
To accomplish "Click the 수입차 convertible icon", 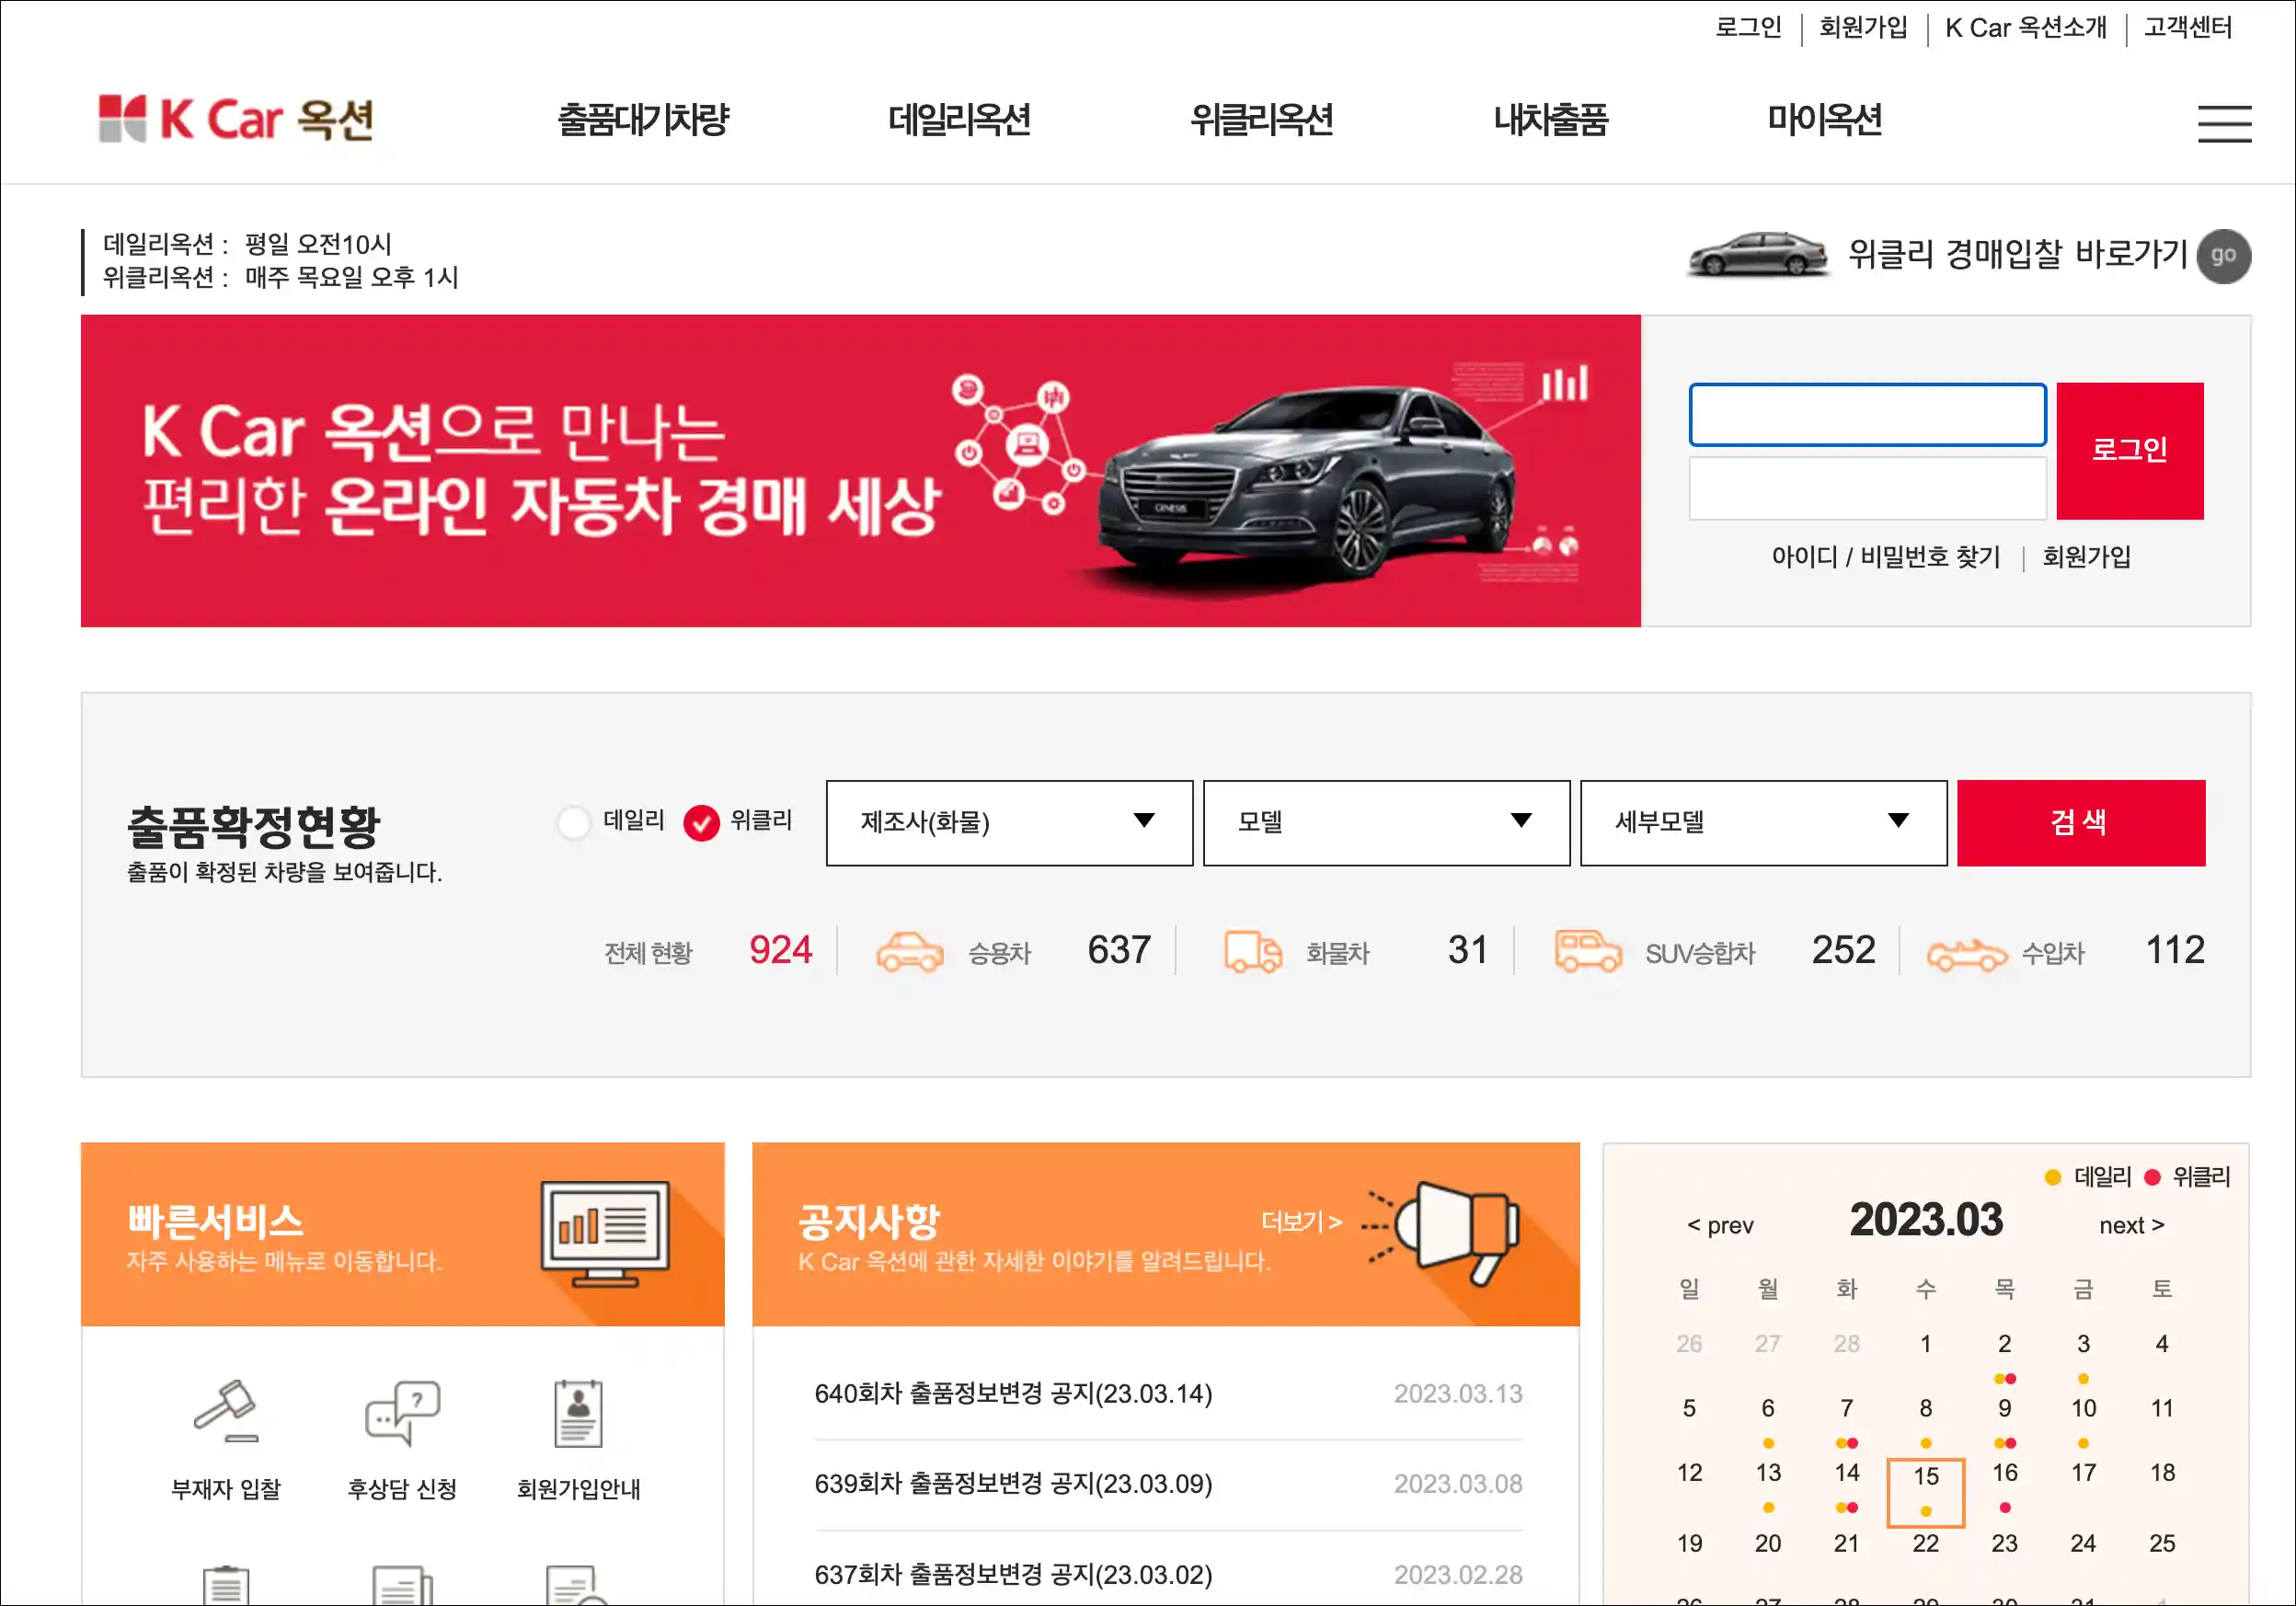I will coord(1966,955).
